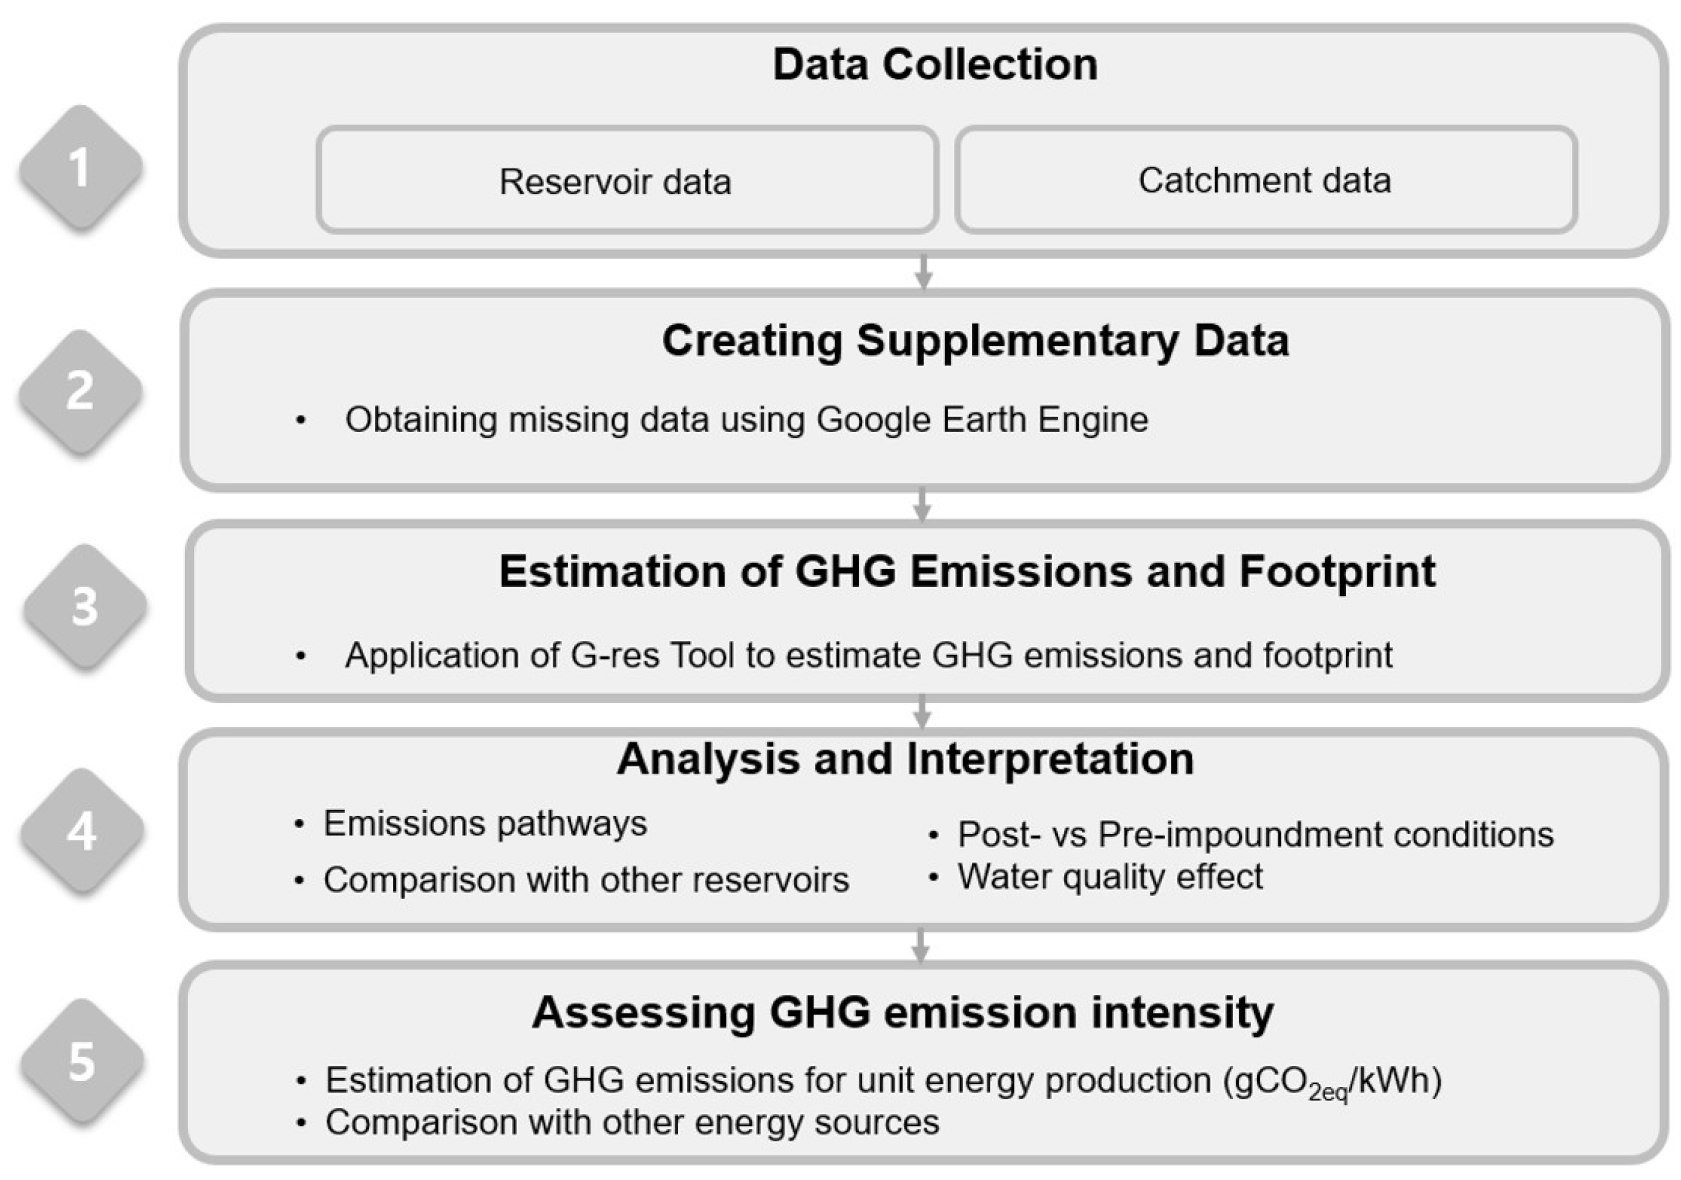
Task: Click the step 2 diamond icon
Action: coord(81,390)
